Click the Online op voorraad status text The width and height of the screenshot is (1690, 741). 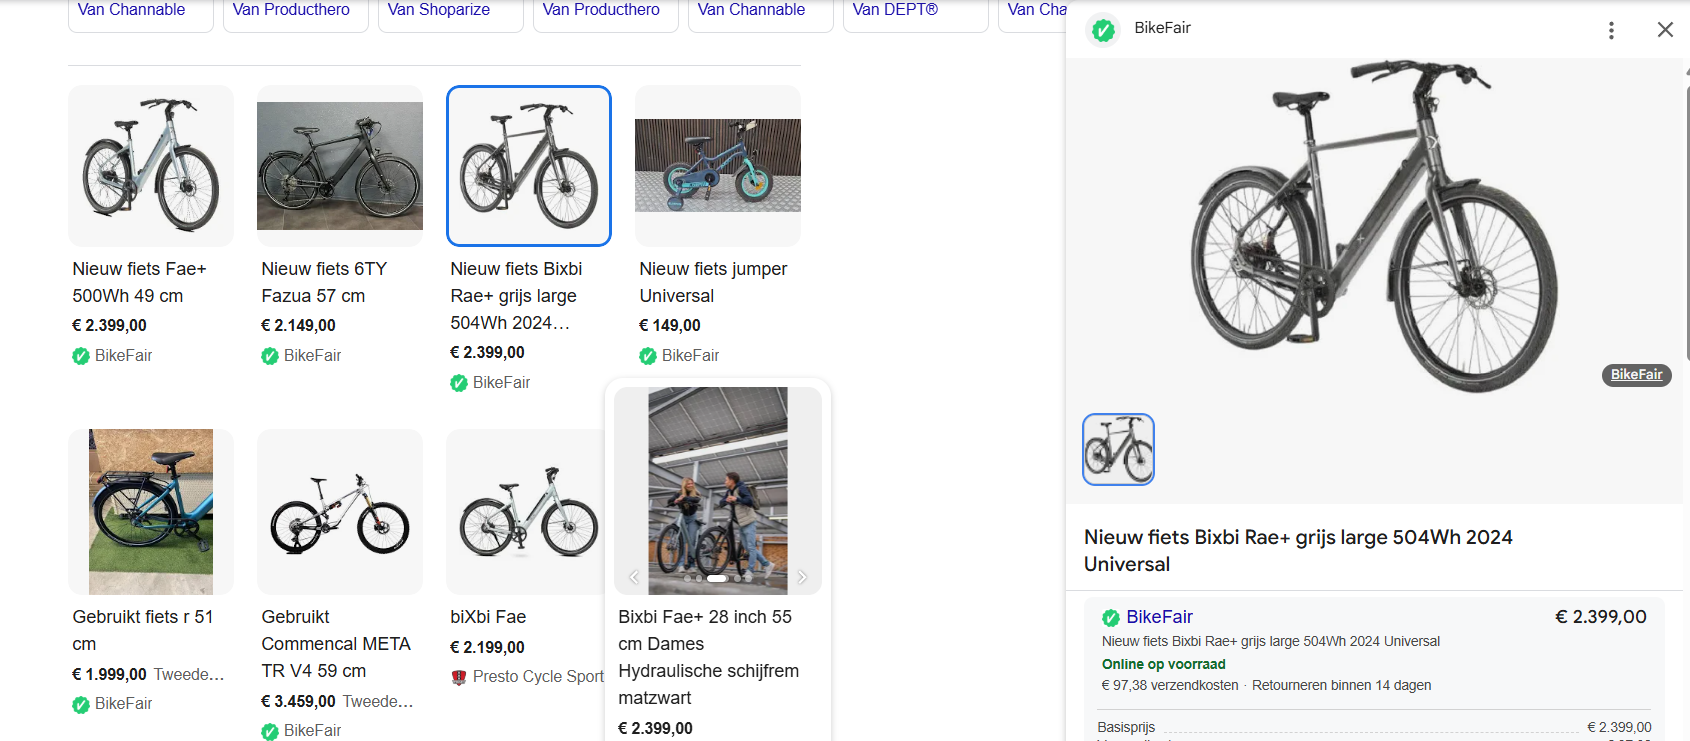pos(1163,664)
